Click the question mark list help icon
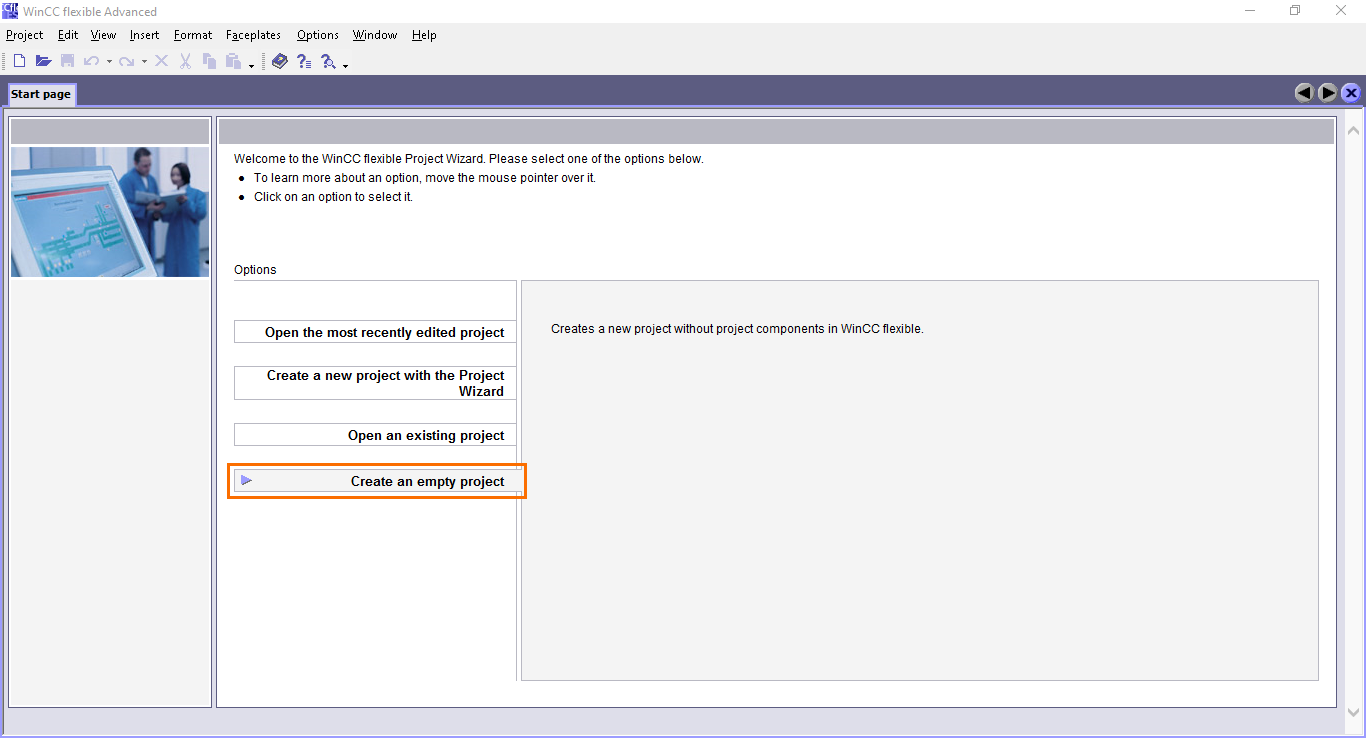Image resolution: width=1366 pixels, height=738 pixels. coord(304,62)
